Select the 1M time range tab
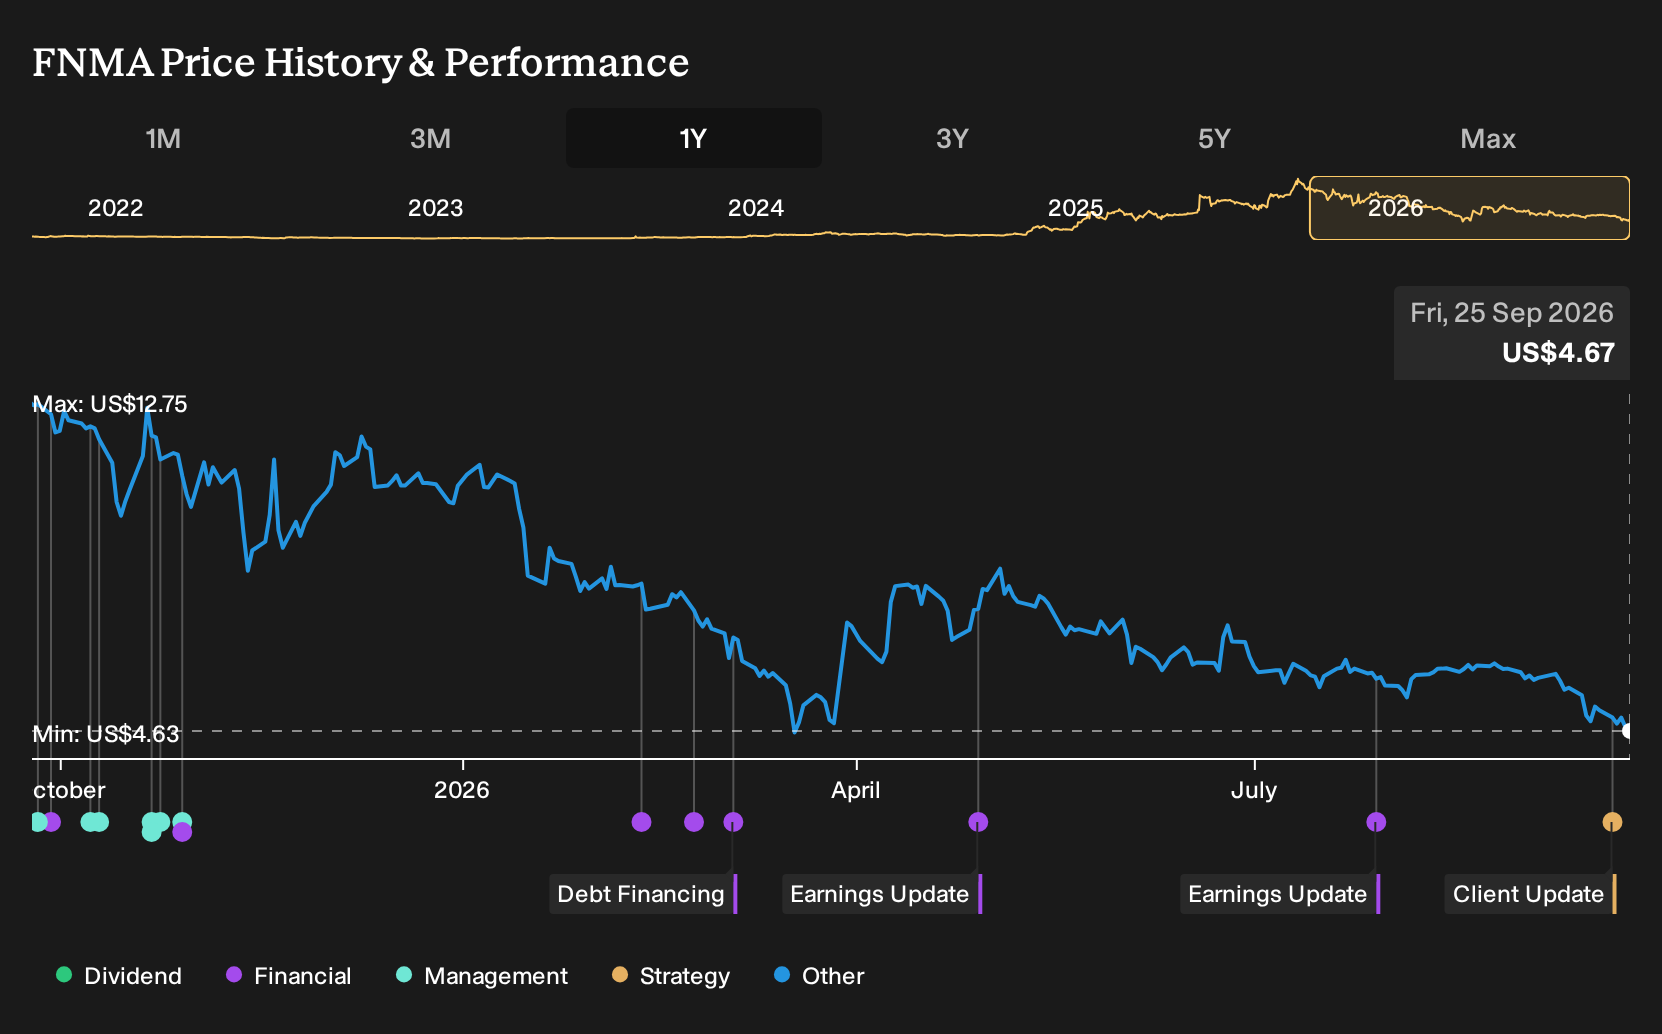Screen dimensions: 1662x1034 coord(163,138)
